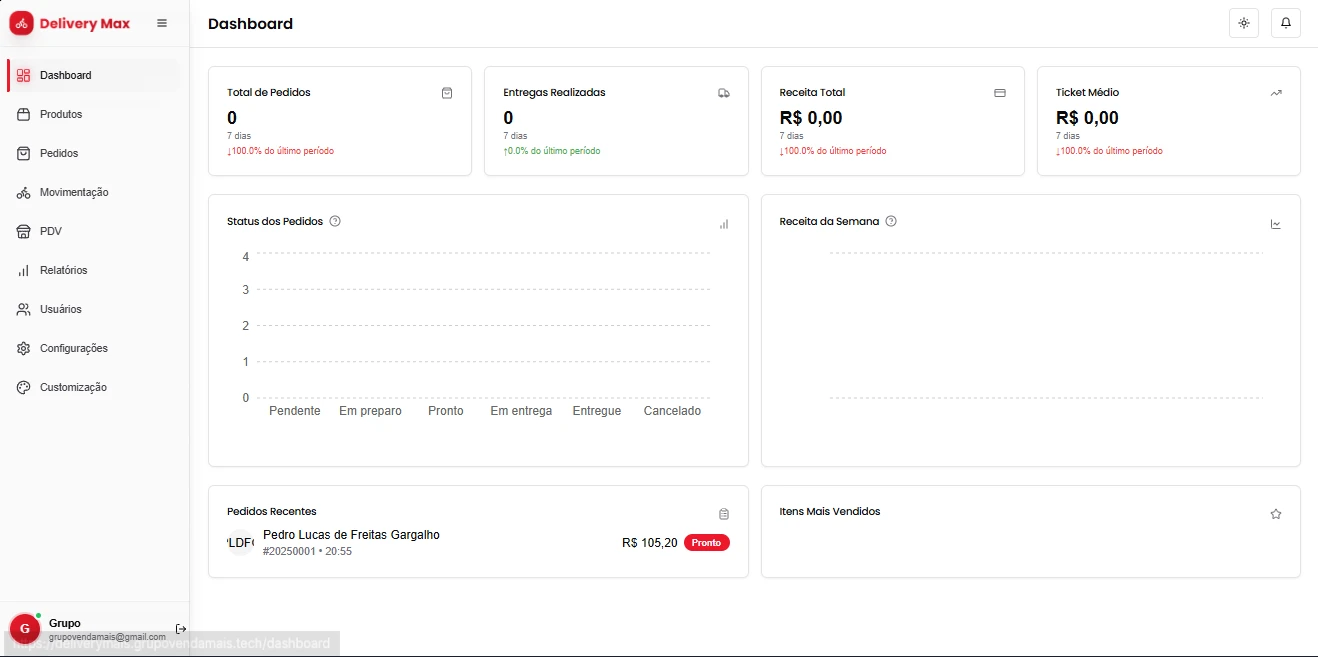Open Relatórios reports page
The image size is (1318, 657).
pos(63,270)
